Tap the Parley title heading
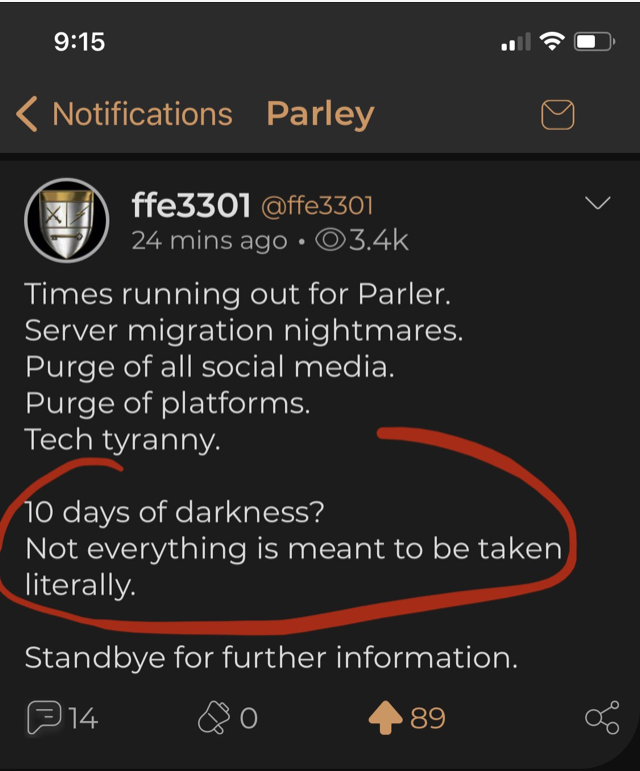The height and width of the screenshot is (771, 640). click(320, 115)
